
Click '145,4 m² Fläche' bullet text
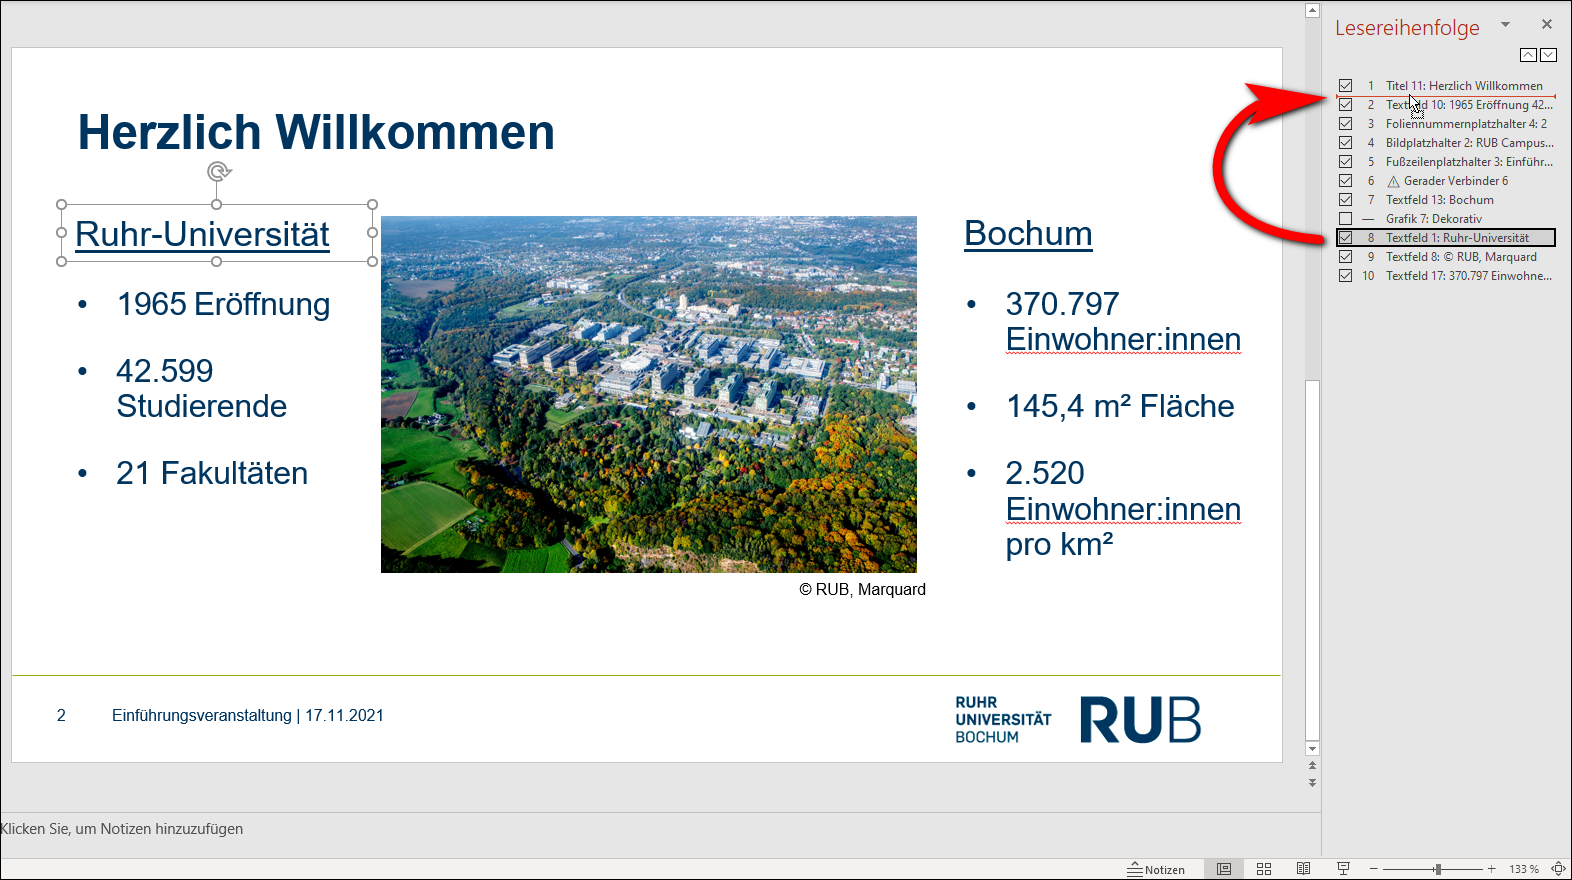(1120, 406)
